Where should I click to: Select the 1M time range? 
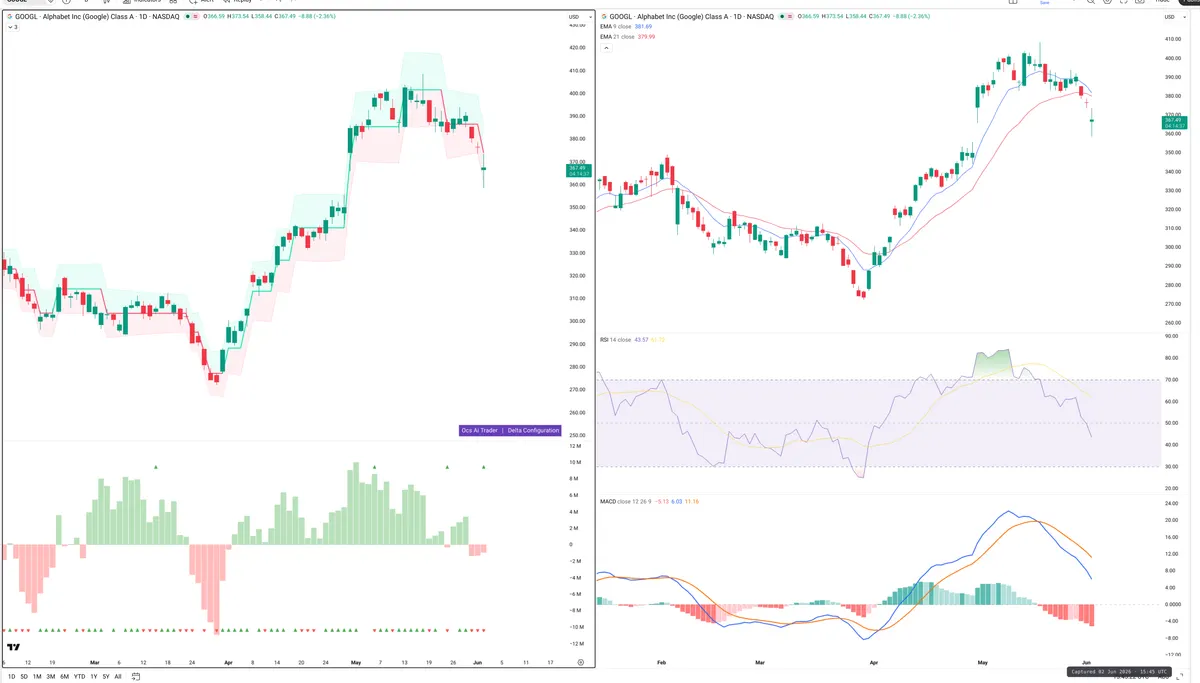click(38, 676)
